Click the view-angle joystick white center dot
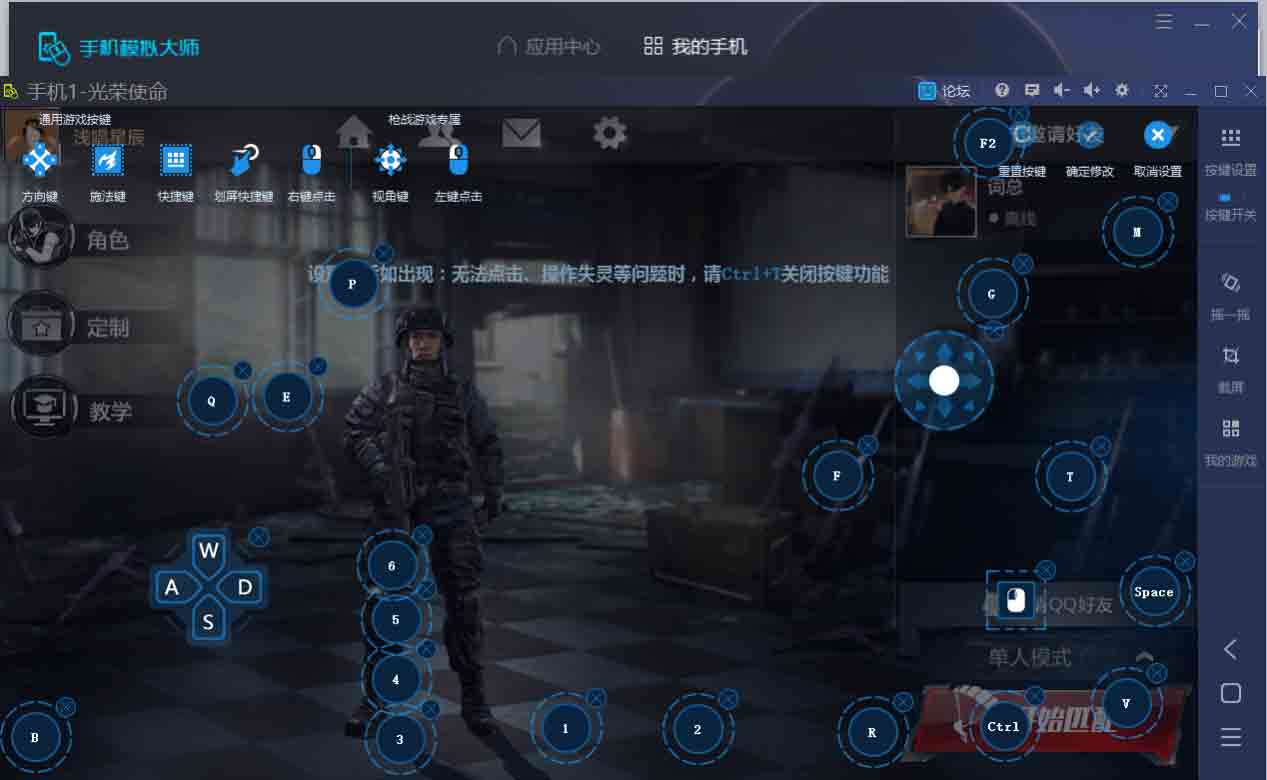The height and width of the screenshot is (780, 1267). [x=944, y=380]
